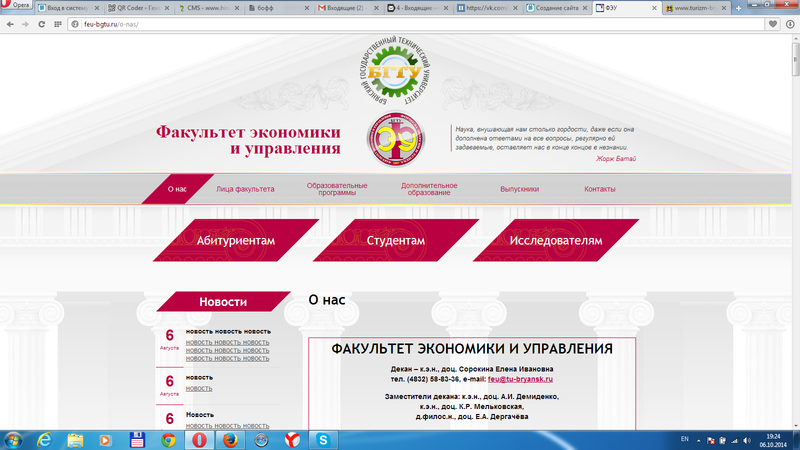Image resolution: width=800 pixels, height=450 pixels.
Task: Close the QR Coder tab
Action: click(167, 8)
